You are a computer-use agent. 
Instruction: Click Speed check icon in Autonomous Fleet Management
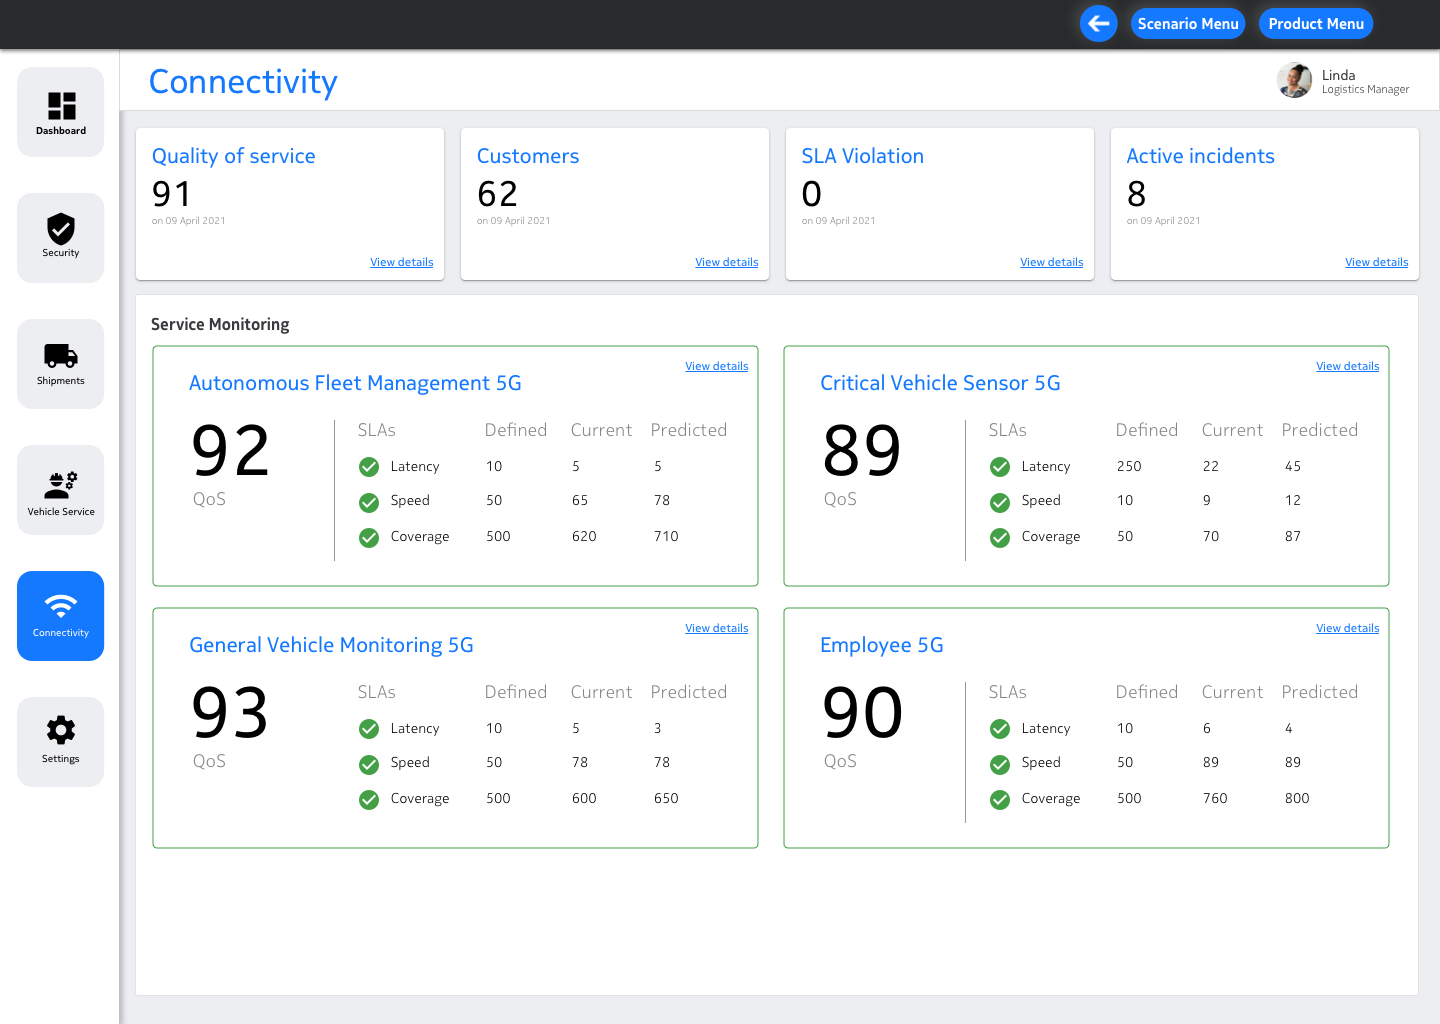click(x=369, y=502)
